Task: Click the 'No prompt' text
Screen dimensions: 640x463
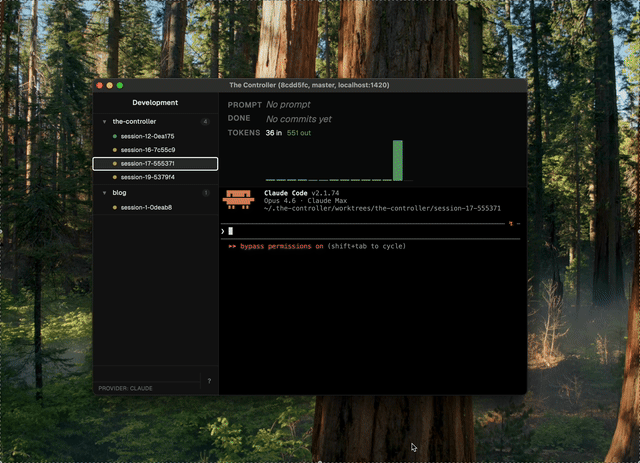Action: [288, 105]
